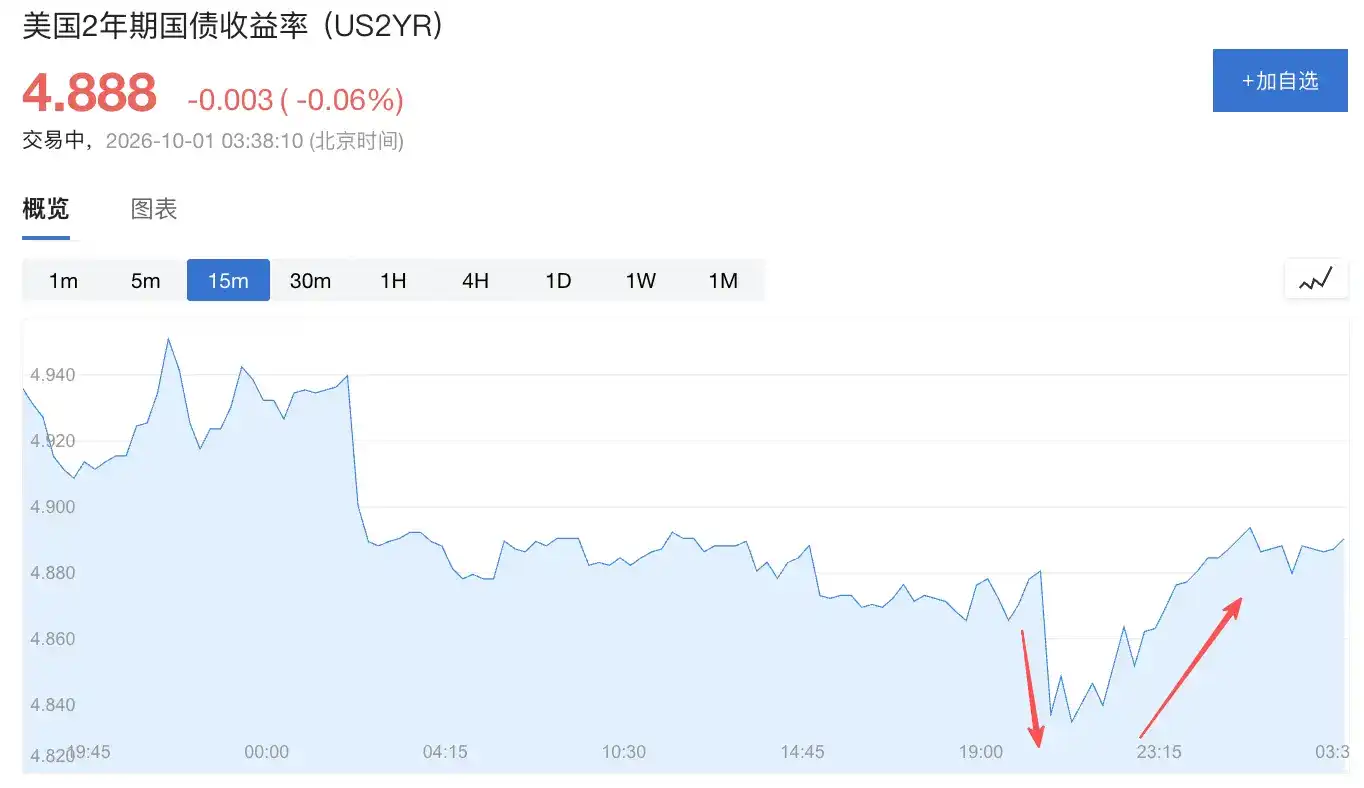This screenshot has width=1364, height=788.
Task: Click the chart at the 19:00 time label
Action: 980,752
